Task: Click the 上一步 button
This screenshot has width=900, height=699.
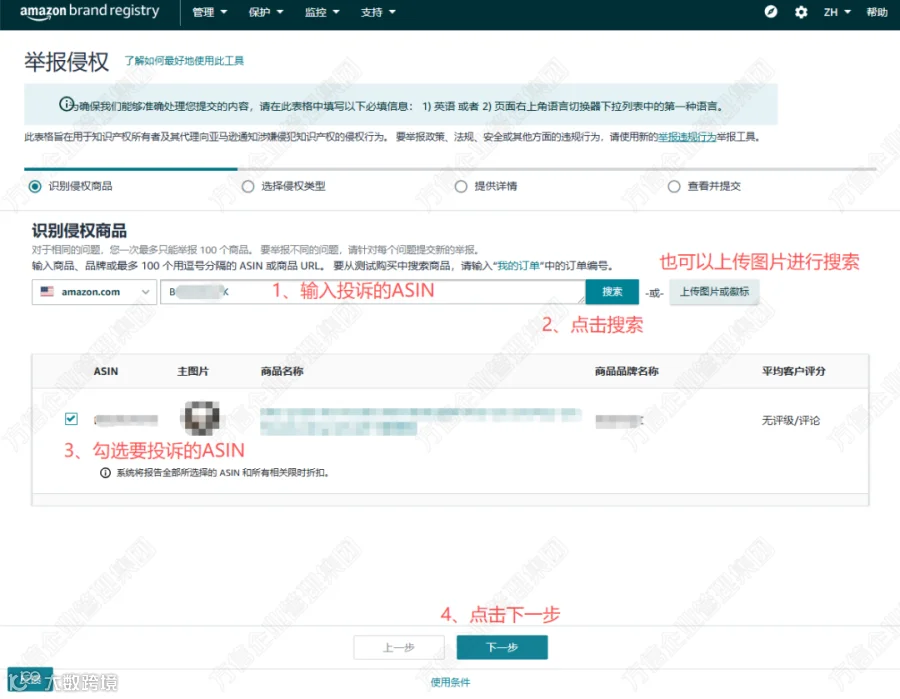Action: coord(399,647)
